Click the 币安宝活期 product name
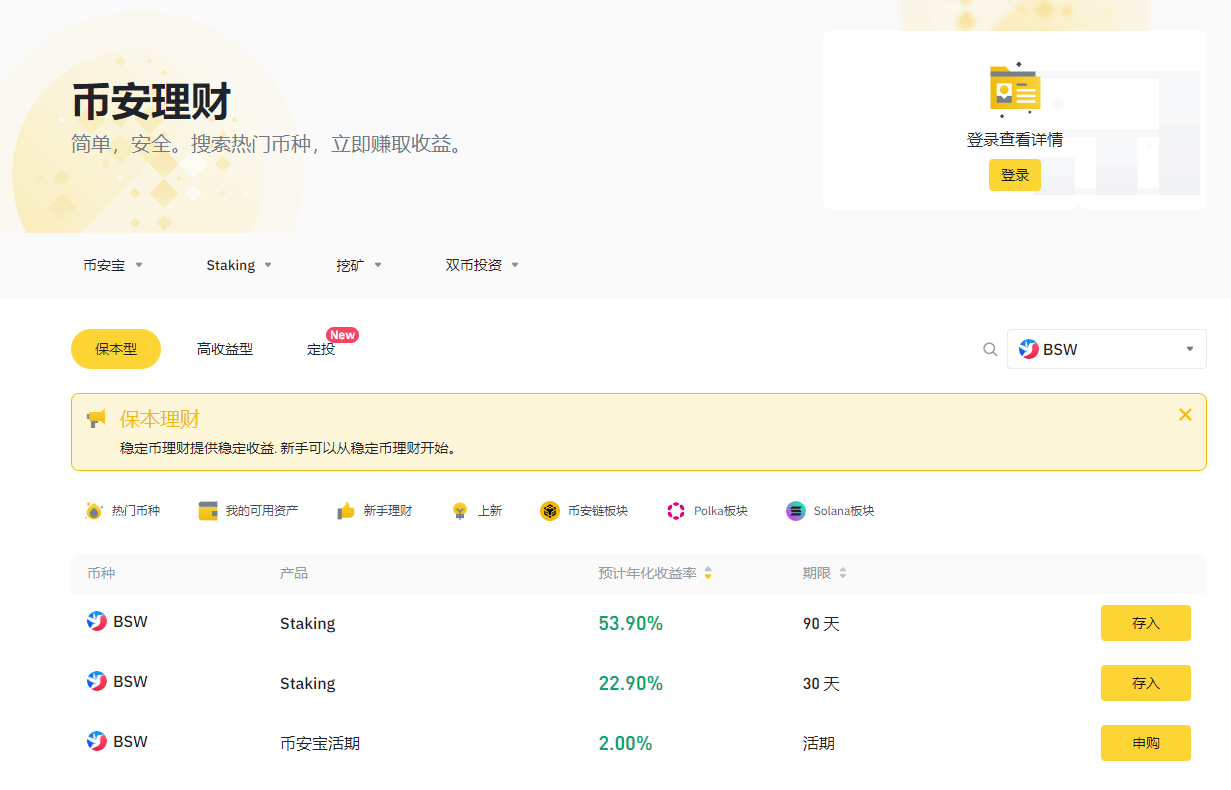 tap(320, 743)
